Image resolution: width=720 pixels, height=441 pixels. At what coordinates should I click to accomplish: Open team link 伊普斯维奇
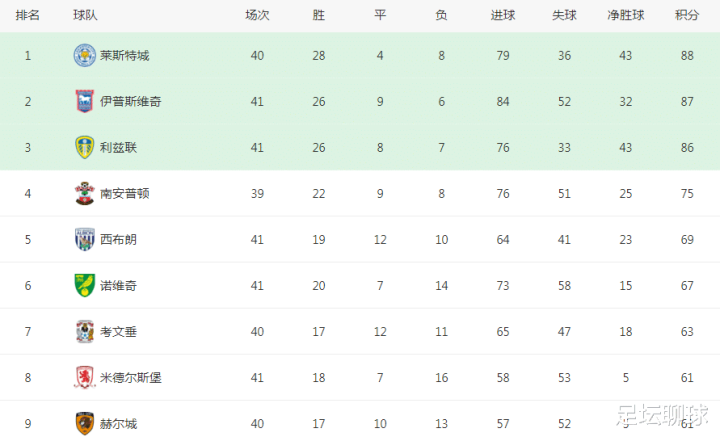(131, 102)
